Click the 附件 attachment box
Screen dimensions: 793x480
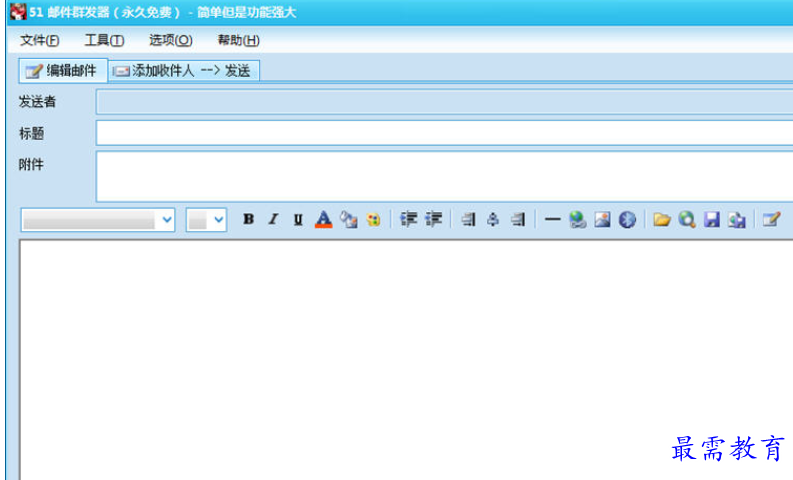(444, 177)
